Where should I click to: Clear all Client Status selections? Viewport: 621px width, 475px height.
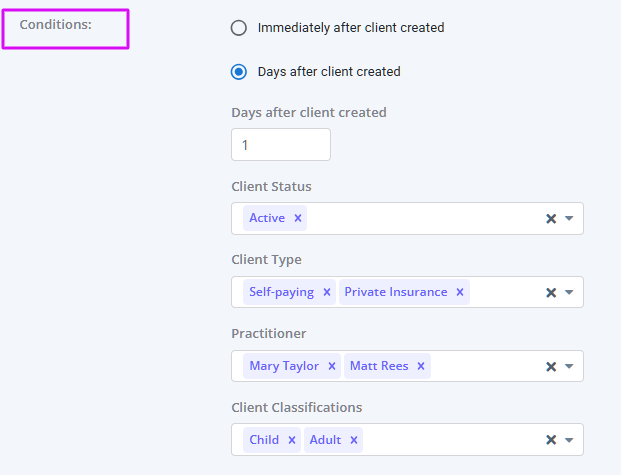pos(550,219)
